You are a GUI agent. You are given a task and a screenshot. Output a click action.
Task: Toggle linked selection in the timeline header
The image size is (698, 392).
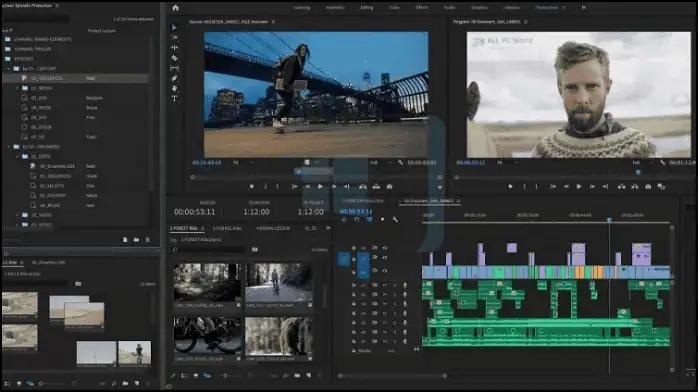coord(369,219)
